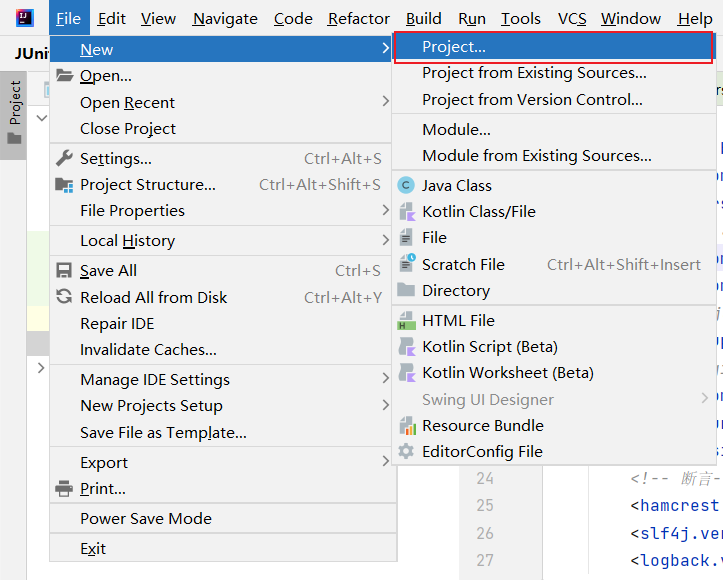Viewport: 723px width, 580px height.
Task: Open the Refactor menu
Action: (x=359, y=18)
